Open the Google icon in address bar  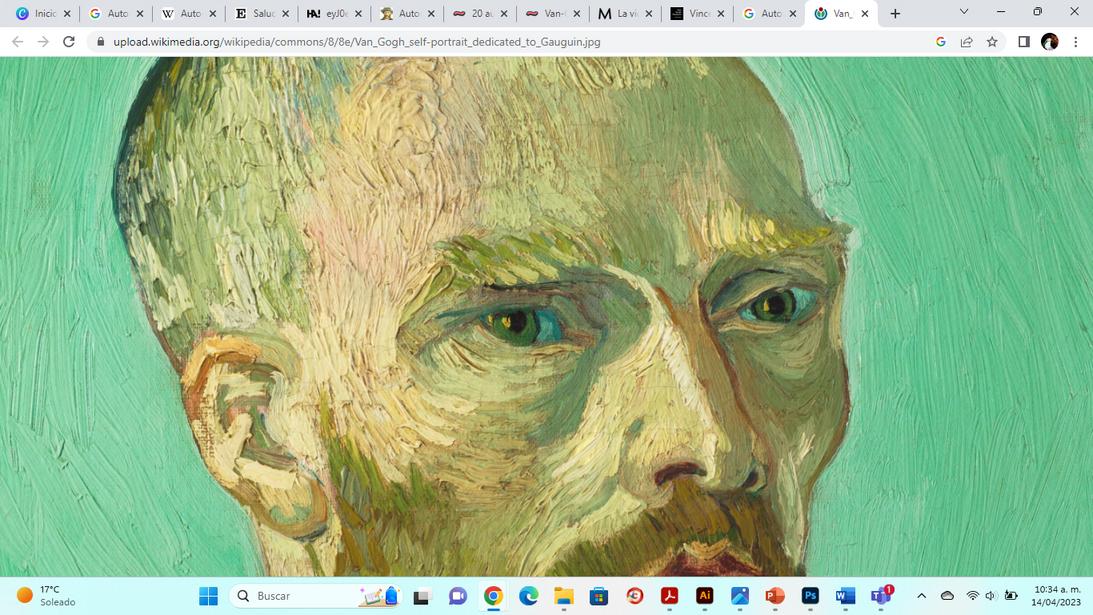pos(940,42)
